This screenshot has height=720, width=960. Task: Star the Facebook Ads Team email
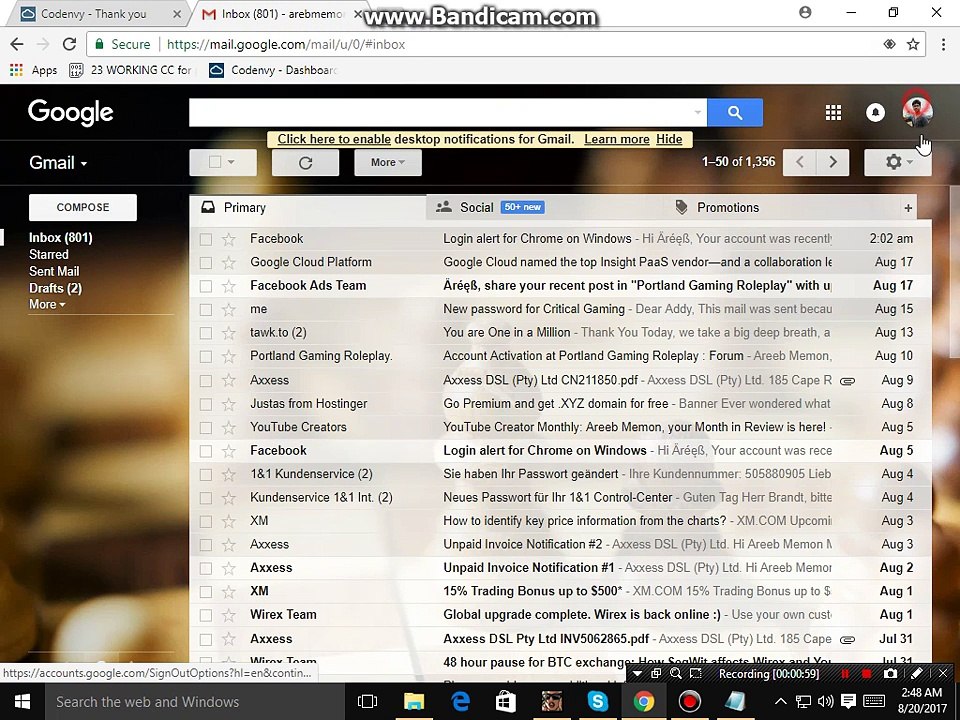point(228,286)
